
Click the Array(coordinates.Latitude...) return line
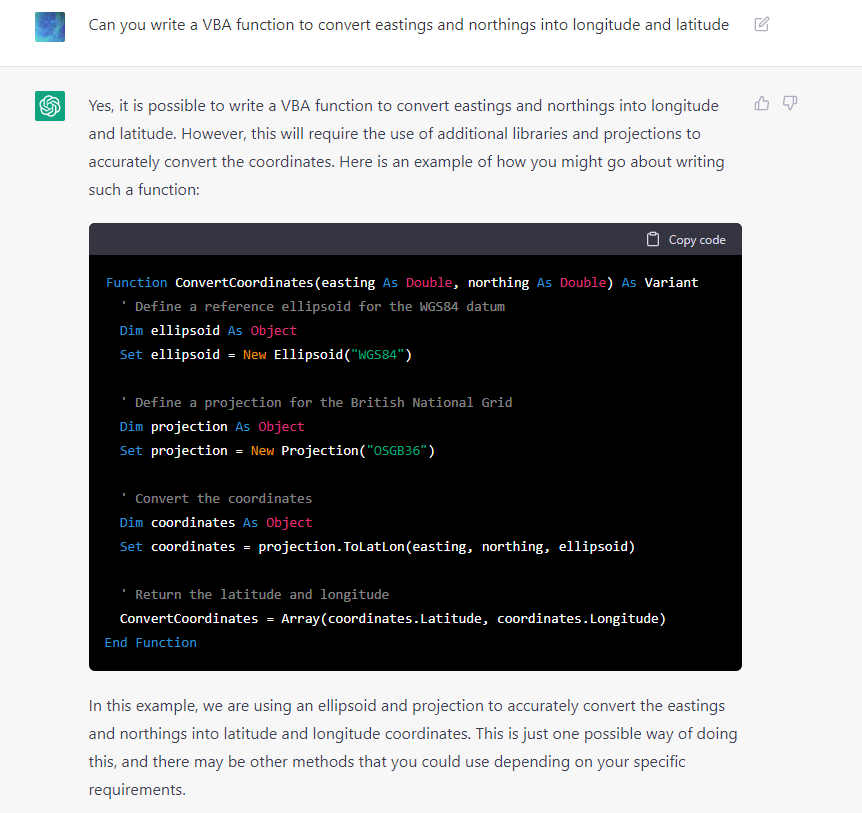[x=393, y=618]
